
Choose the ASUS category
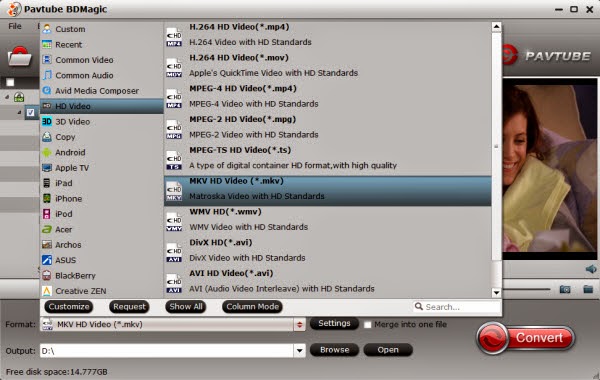click(101, 260)
